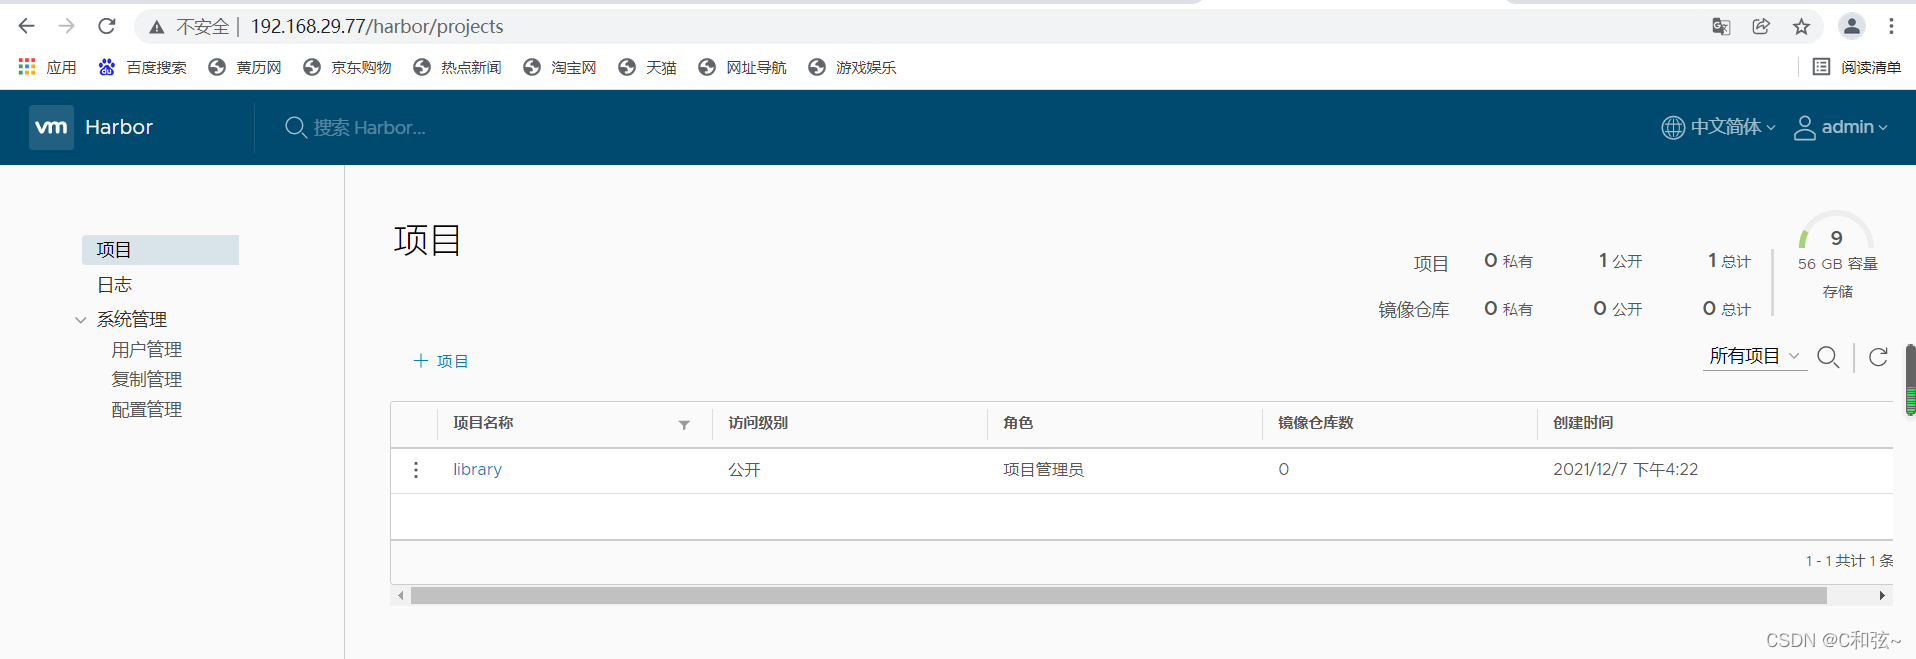The height and width of the screenshot is (659, 1916).
Task: Open 配置管理 in the sidebar
Action: 147,410
